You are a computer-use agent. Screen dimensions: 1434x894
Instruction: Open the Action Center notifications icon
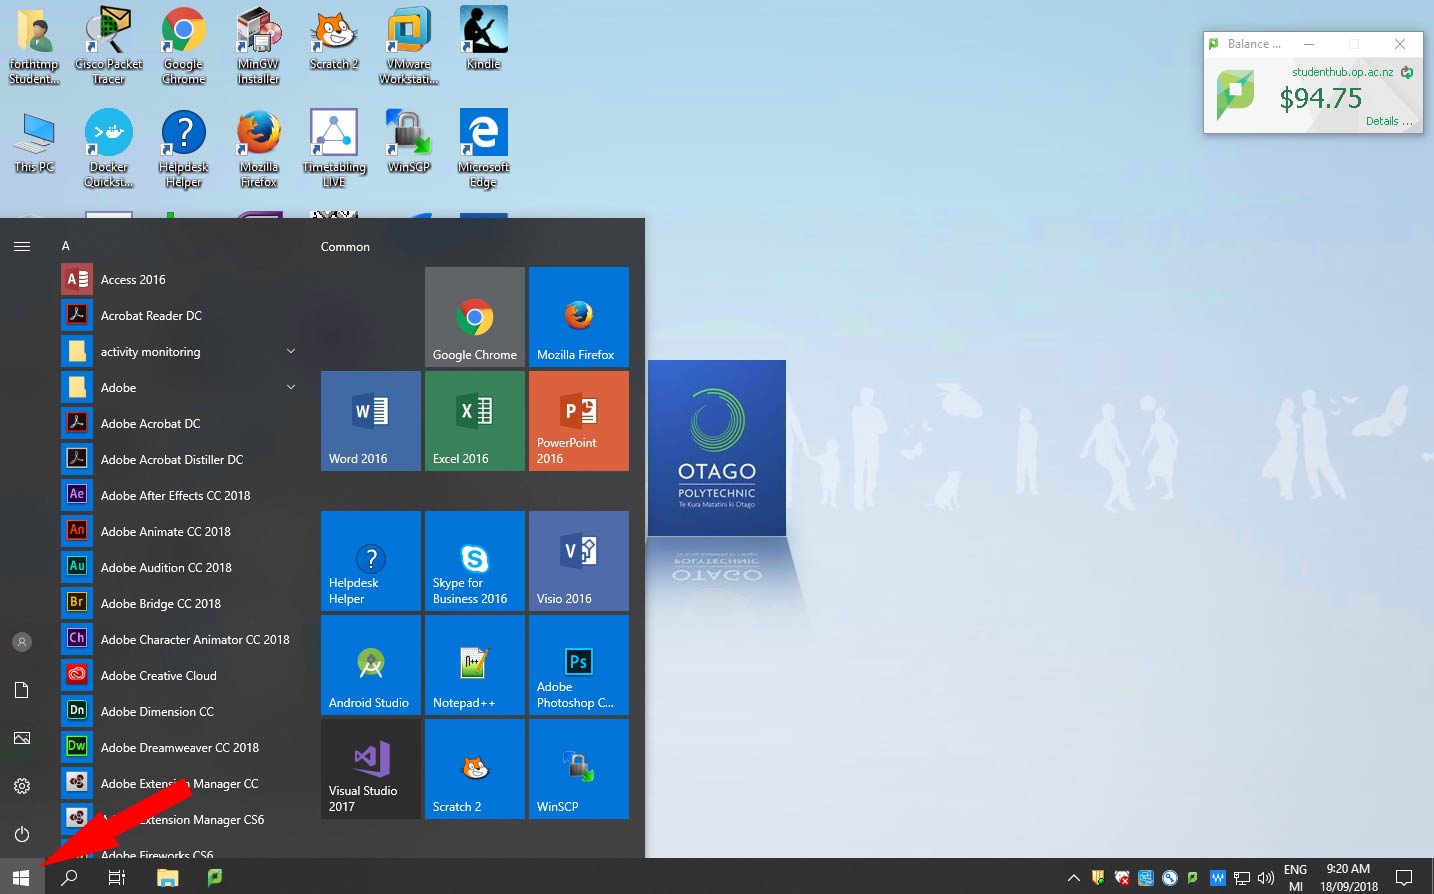pos(1404,878)
